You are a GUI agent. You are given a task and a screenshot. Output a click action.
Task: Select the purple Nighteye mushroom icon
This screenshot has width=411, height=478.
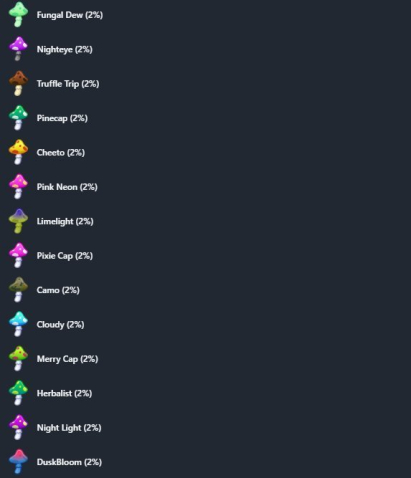(18, 49)
